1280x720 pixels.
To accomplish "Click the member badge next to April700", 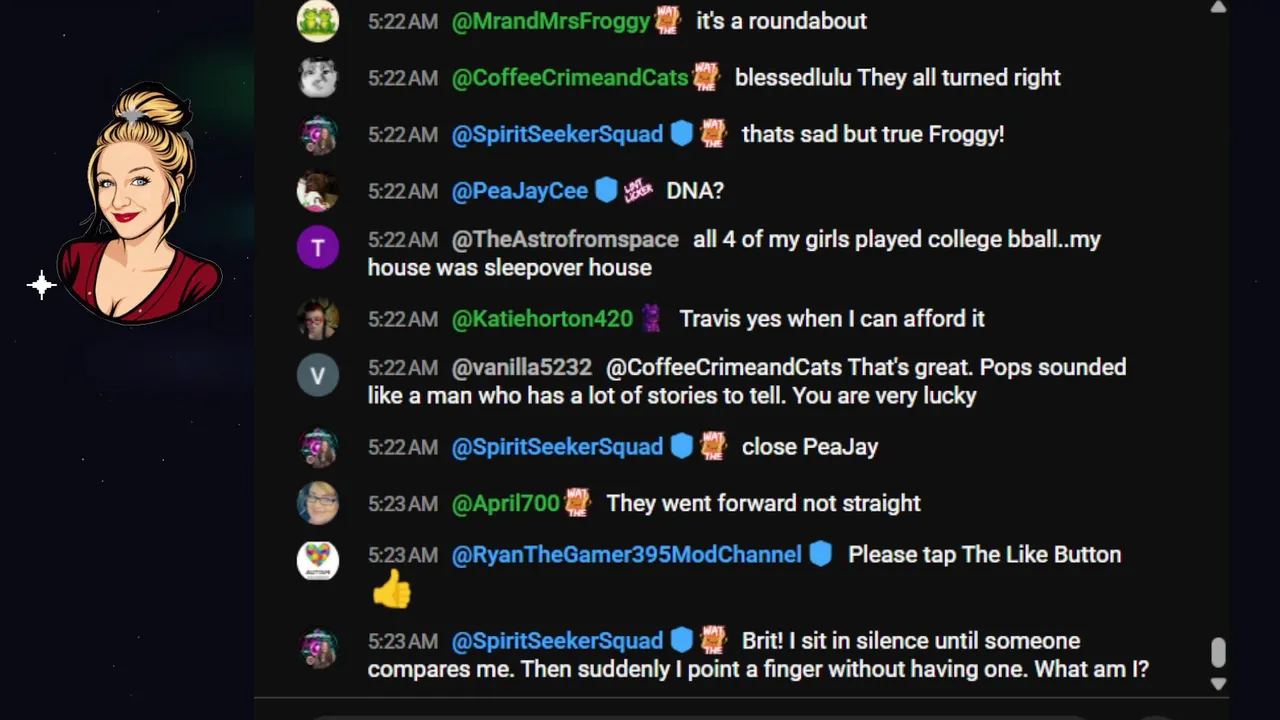I will pyautogui.click(x=578, y=502).
